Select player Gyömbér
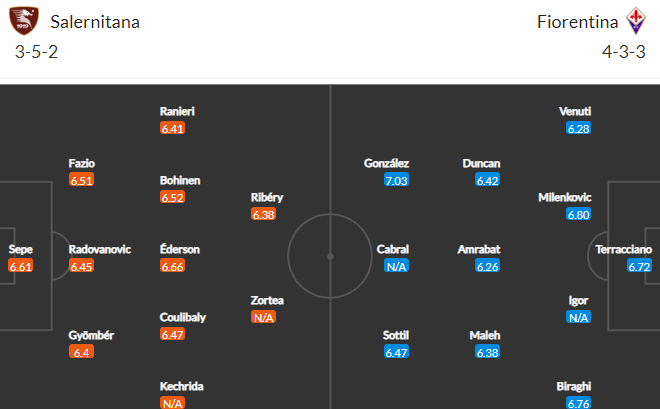 point(91,335)
